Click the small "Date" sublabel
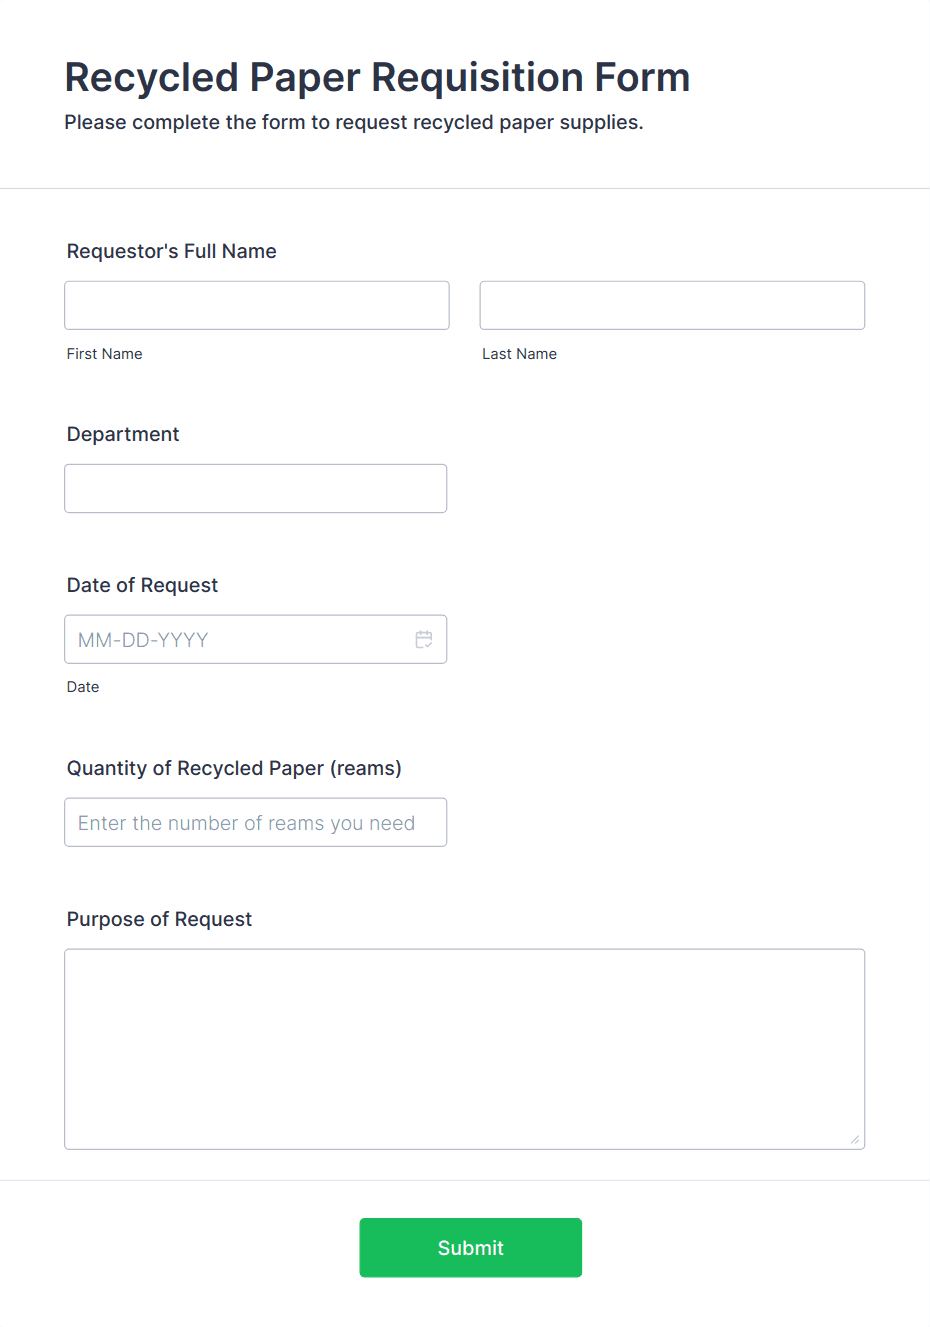930x1327 pixels. (83, 687)
